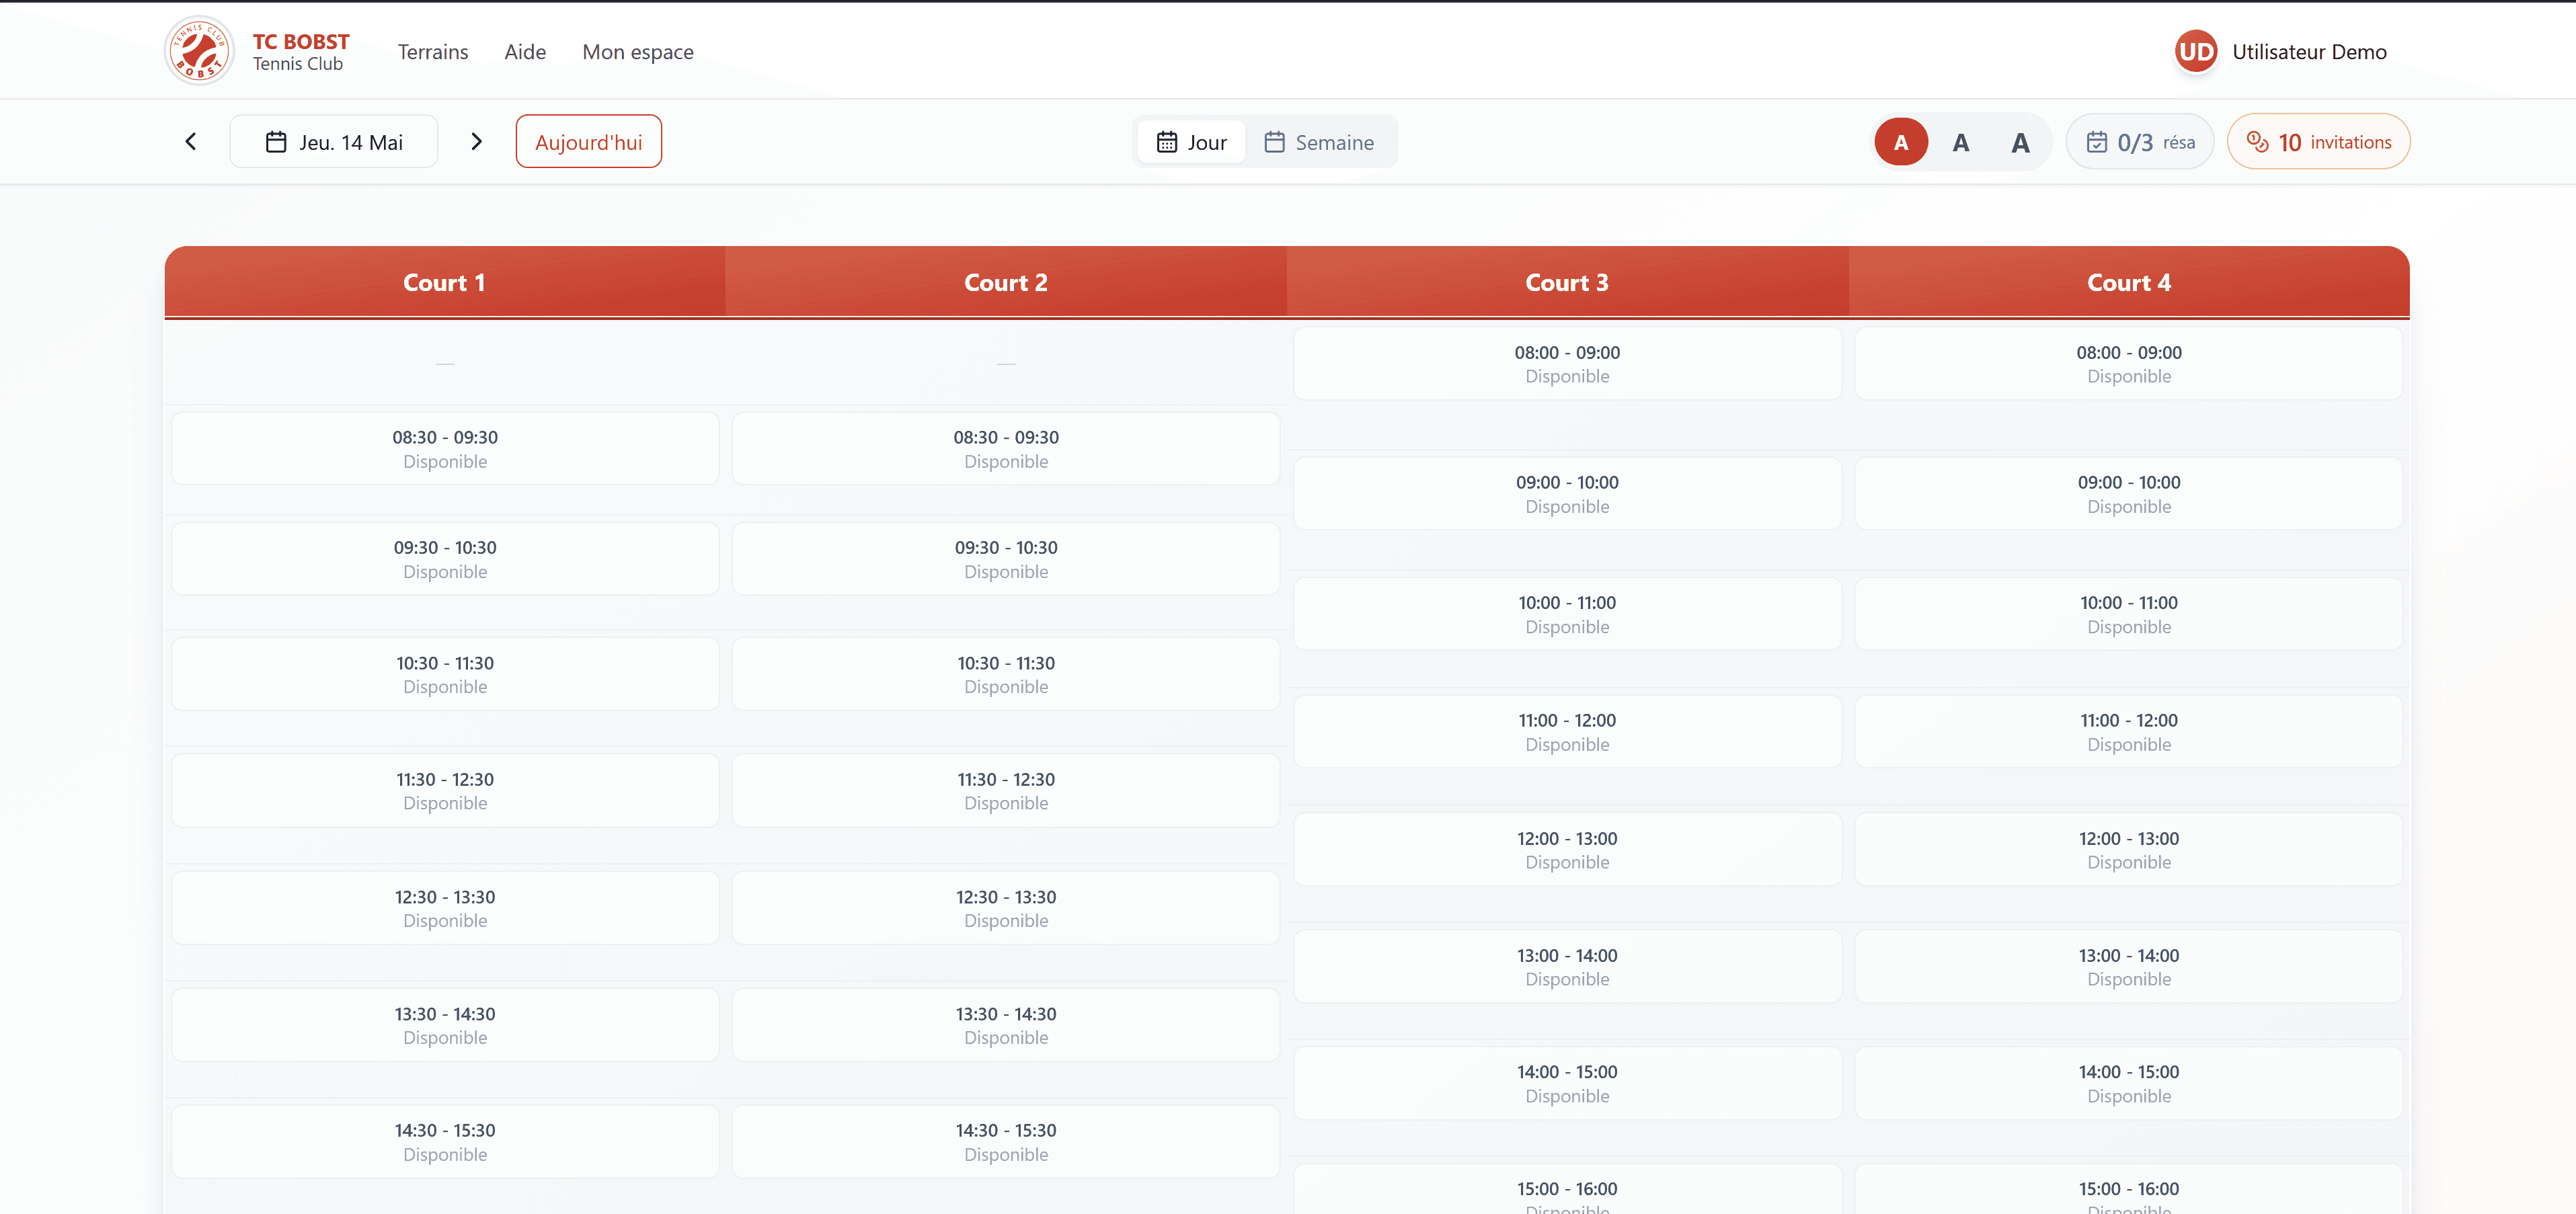Open Mon espace page

638,52
